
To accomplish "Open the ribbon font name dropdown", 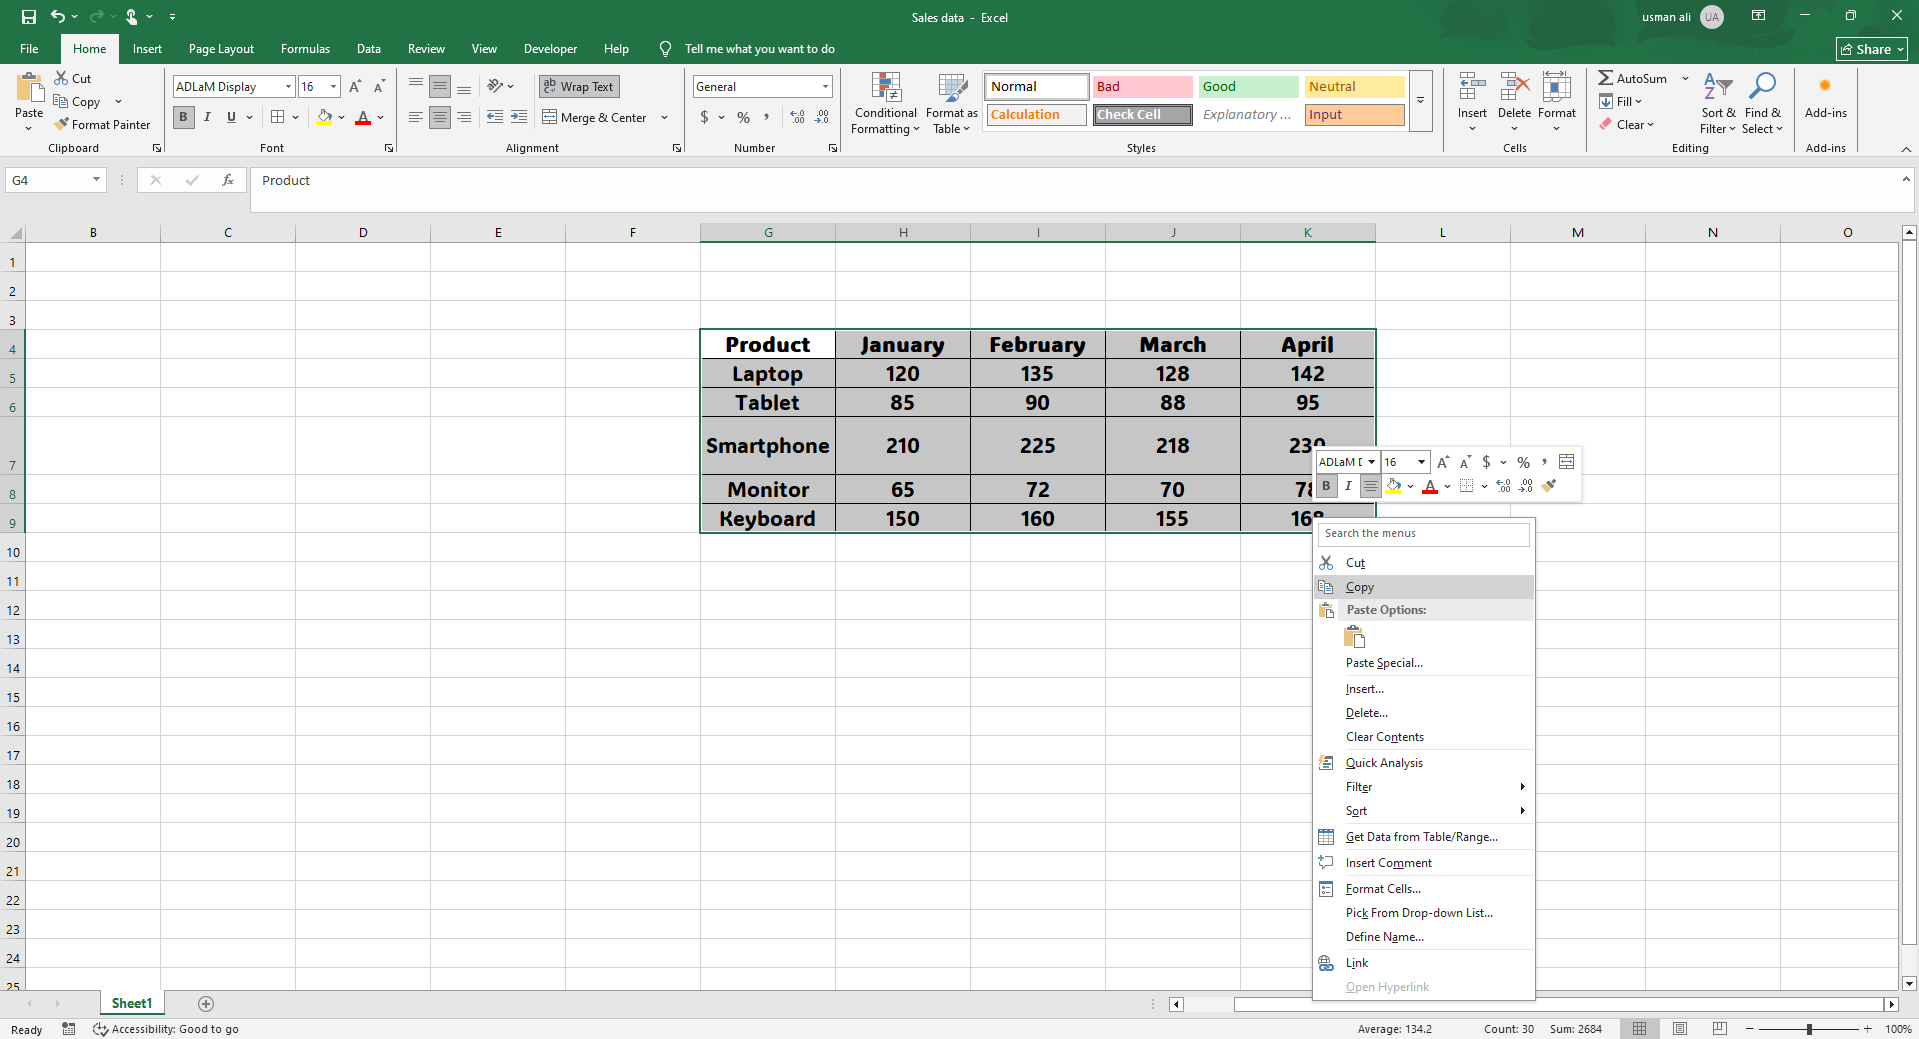I will pos(288,87).
